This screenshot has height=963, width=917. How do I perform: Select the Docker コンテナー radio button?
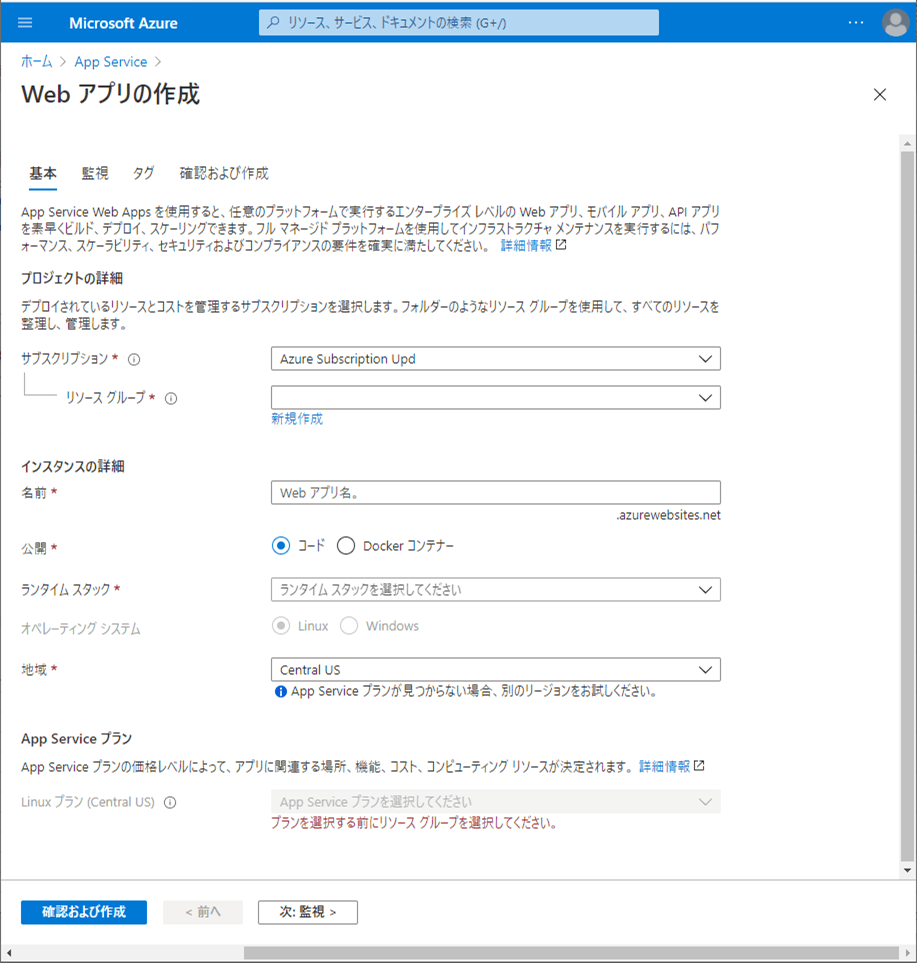[x=347, y=546]
